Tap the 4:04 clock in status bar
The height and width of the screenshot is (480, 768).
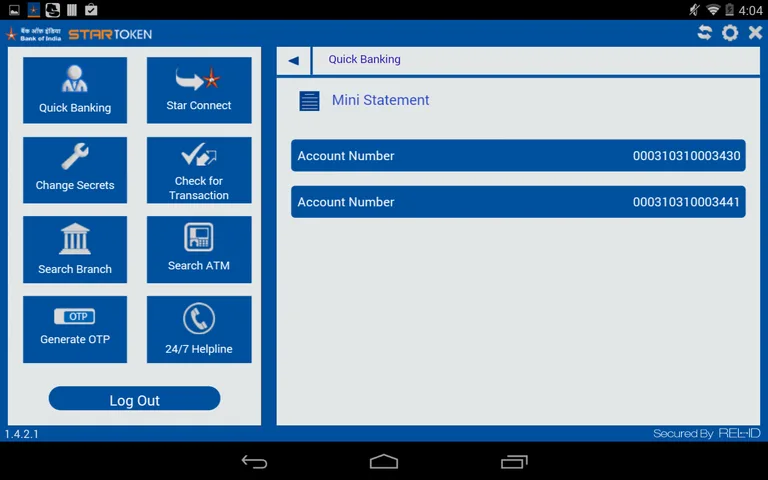coord(750,10)
